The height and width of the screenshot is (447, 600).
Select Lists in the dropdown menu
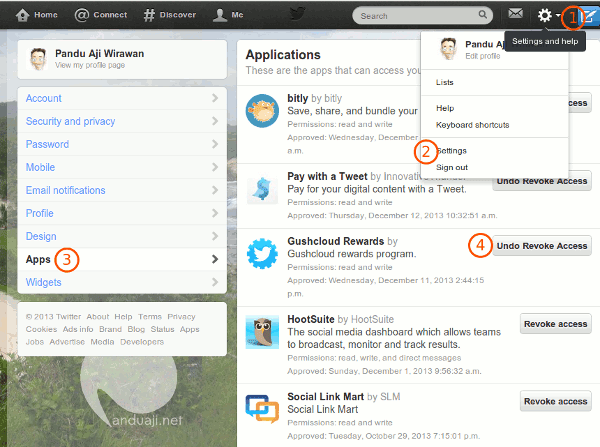click(x=445, y=82)
